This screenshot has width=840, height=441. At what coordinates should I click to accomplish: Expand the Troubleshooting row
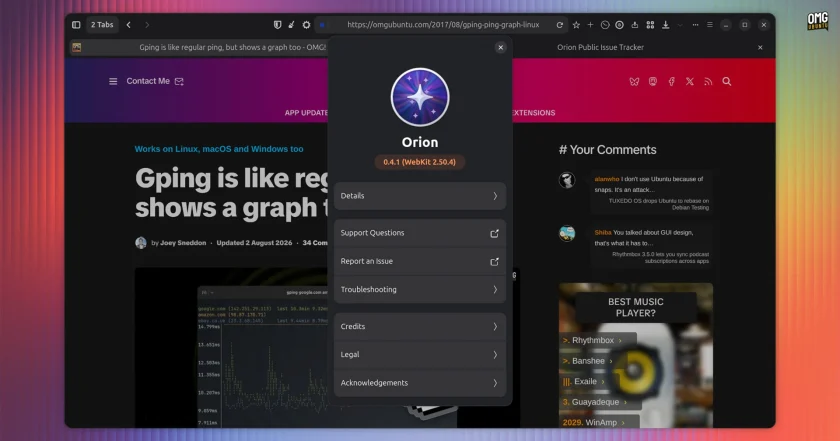[420, 289]
